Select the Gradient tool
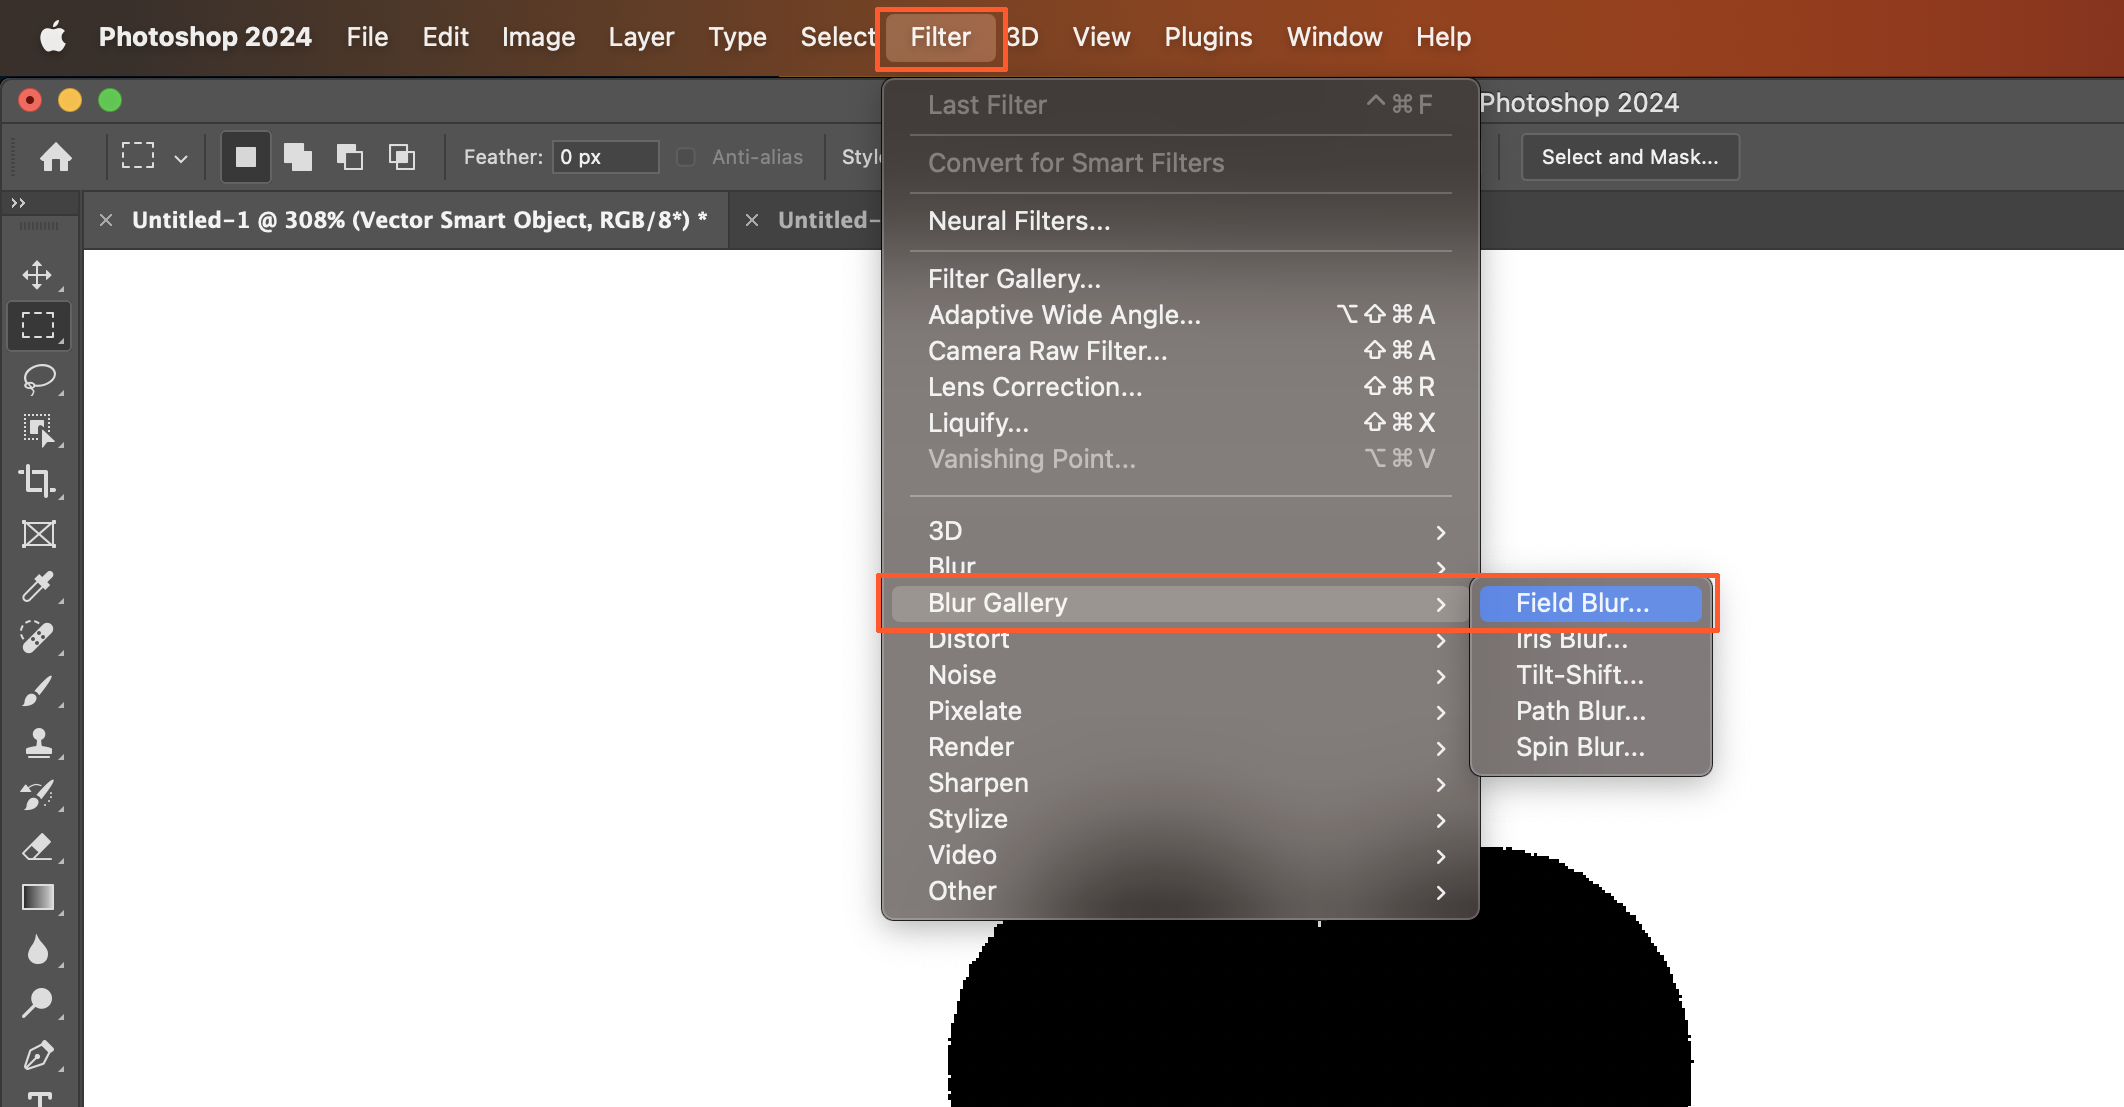Screen dimensions: 2124x1107 point(38,897)
